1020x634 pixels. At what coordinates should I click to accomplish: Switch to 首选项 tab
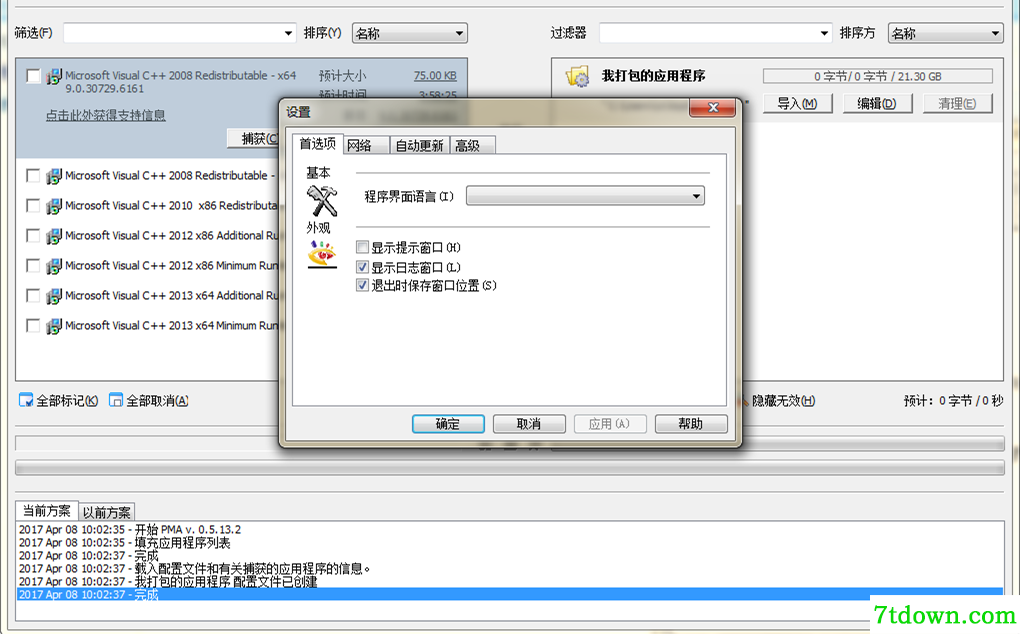coord(317,144)
